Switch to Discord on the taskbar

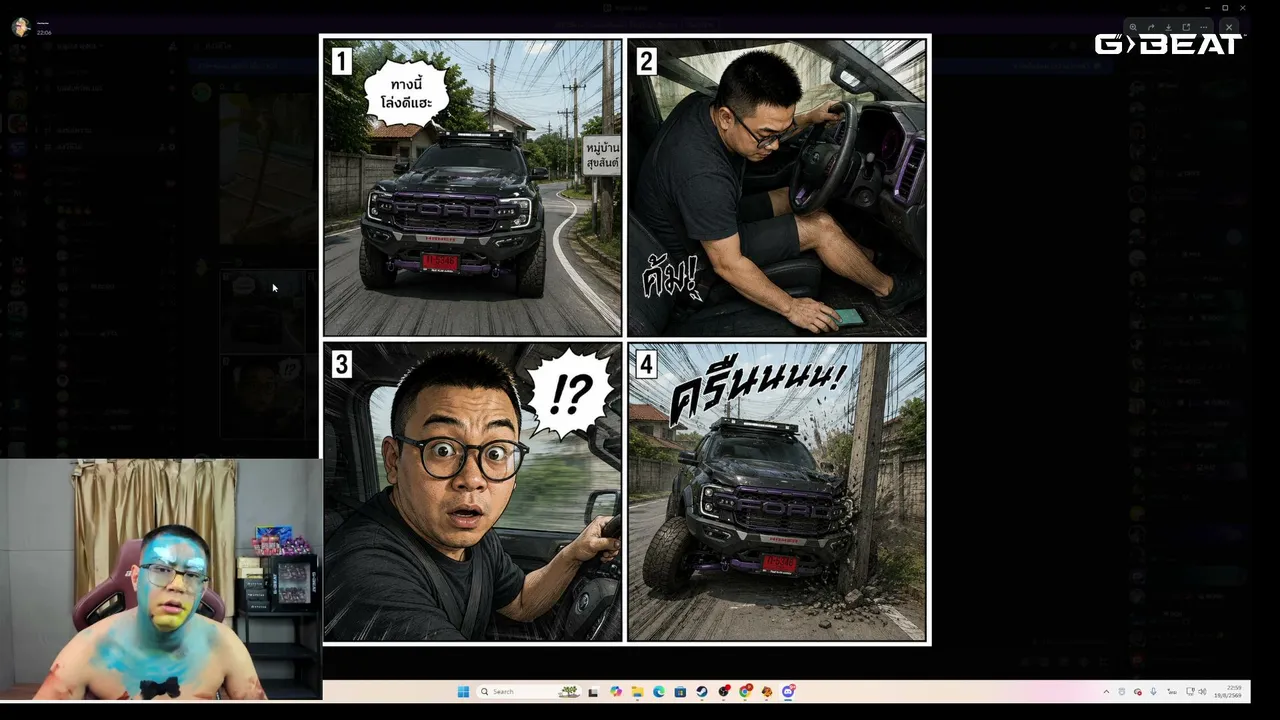click(x=788, y=691)
